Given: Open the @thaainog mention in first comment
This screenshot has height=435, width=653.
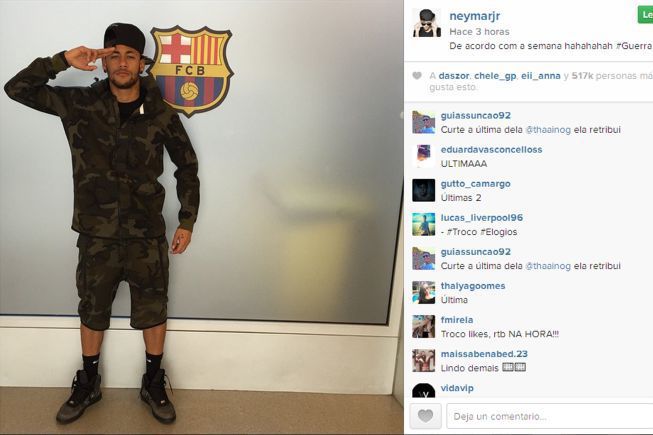Looking at the screenshot, I should click(548, 129).
